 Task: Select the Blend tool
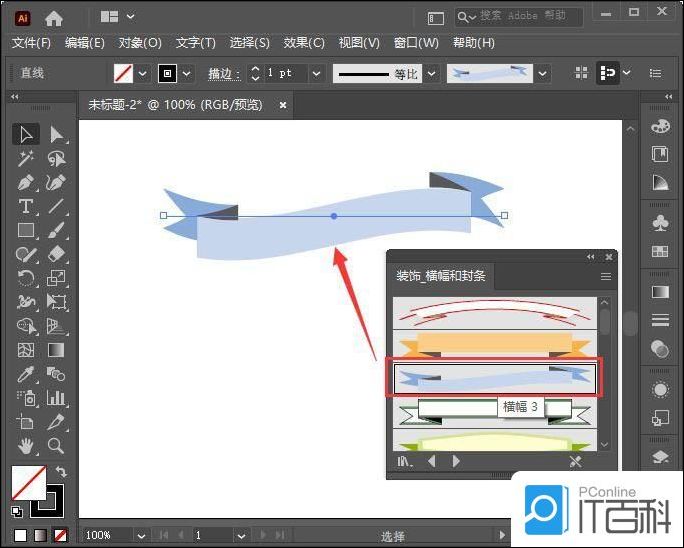[56, 373]
